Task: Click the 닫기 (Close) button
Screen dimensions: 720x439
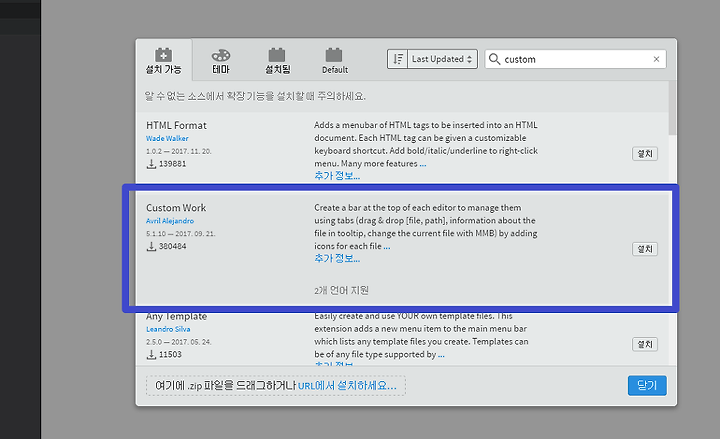Action: pos(647,385)
